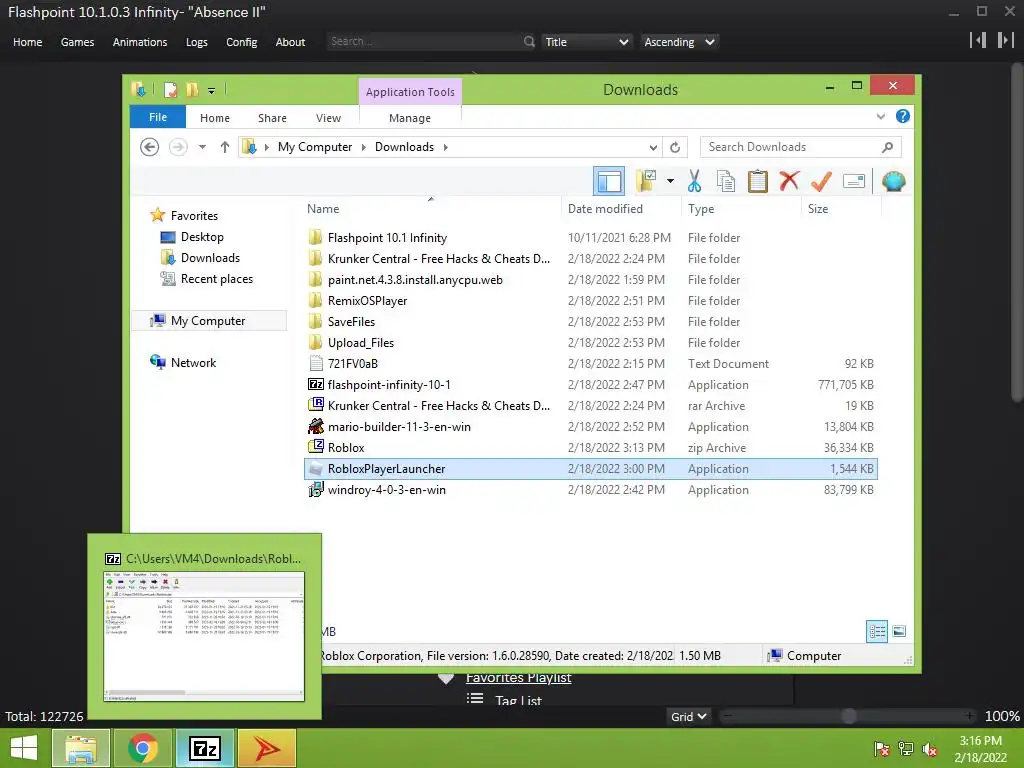The height and width of the screenshot is (768, 1024).
Task: Expand the ribbon chevron near Help
Action: coord(880,116)
